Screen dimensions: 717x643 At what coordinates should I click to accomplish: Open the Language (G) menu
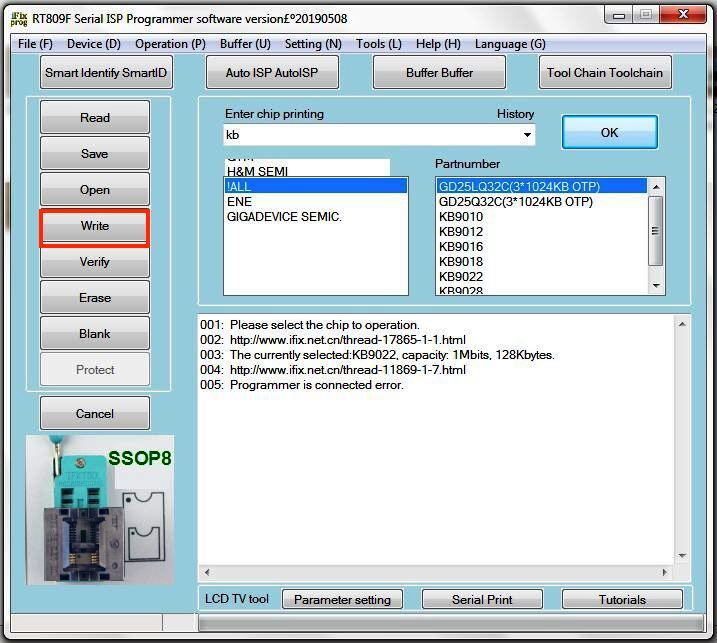(x=510, y=44)
